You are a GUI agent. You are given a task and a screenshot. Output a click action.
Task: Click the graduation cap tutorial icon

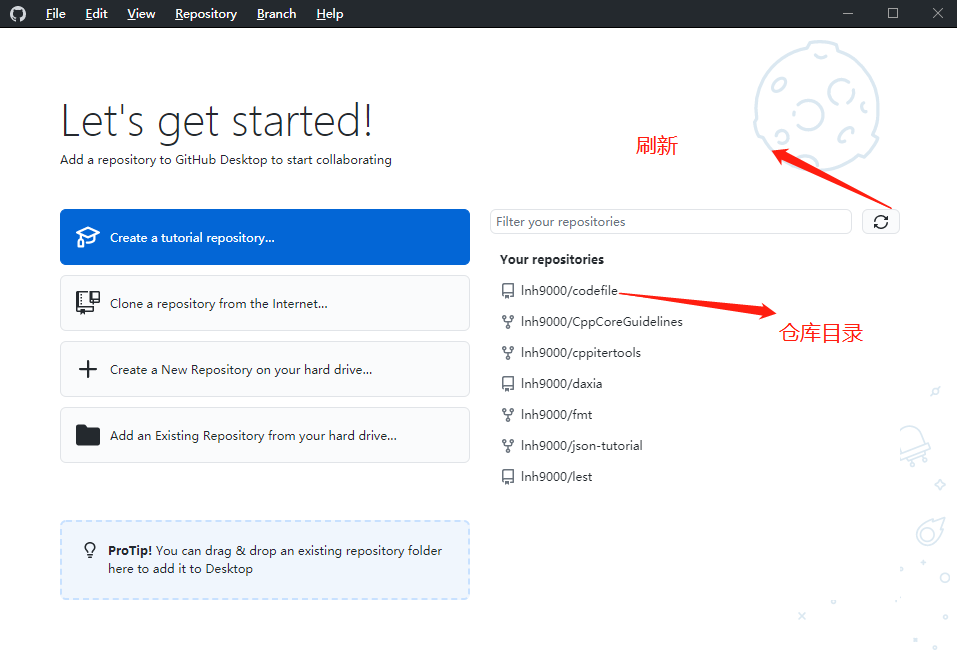point(87,237)
